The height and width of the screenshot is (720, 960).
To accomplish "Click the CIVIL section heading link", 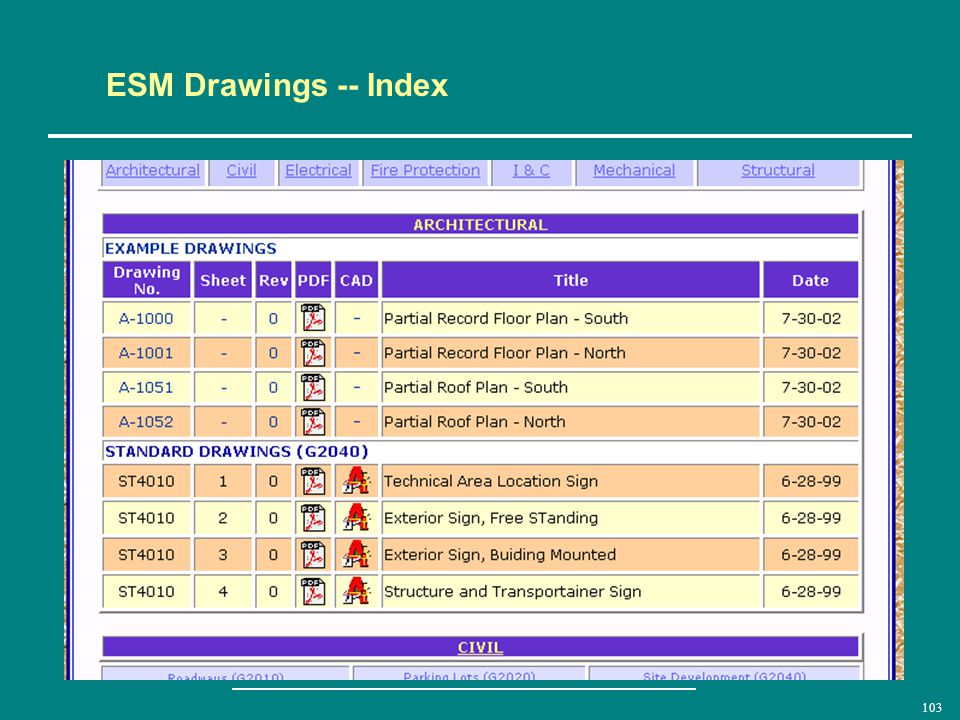I will (480, 647).
